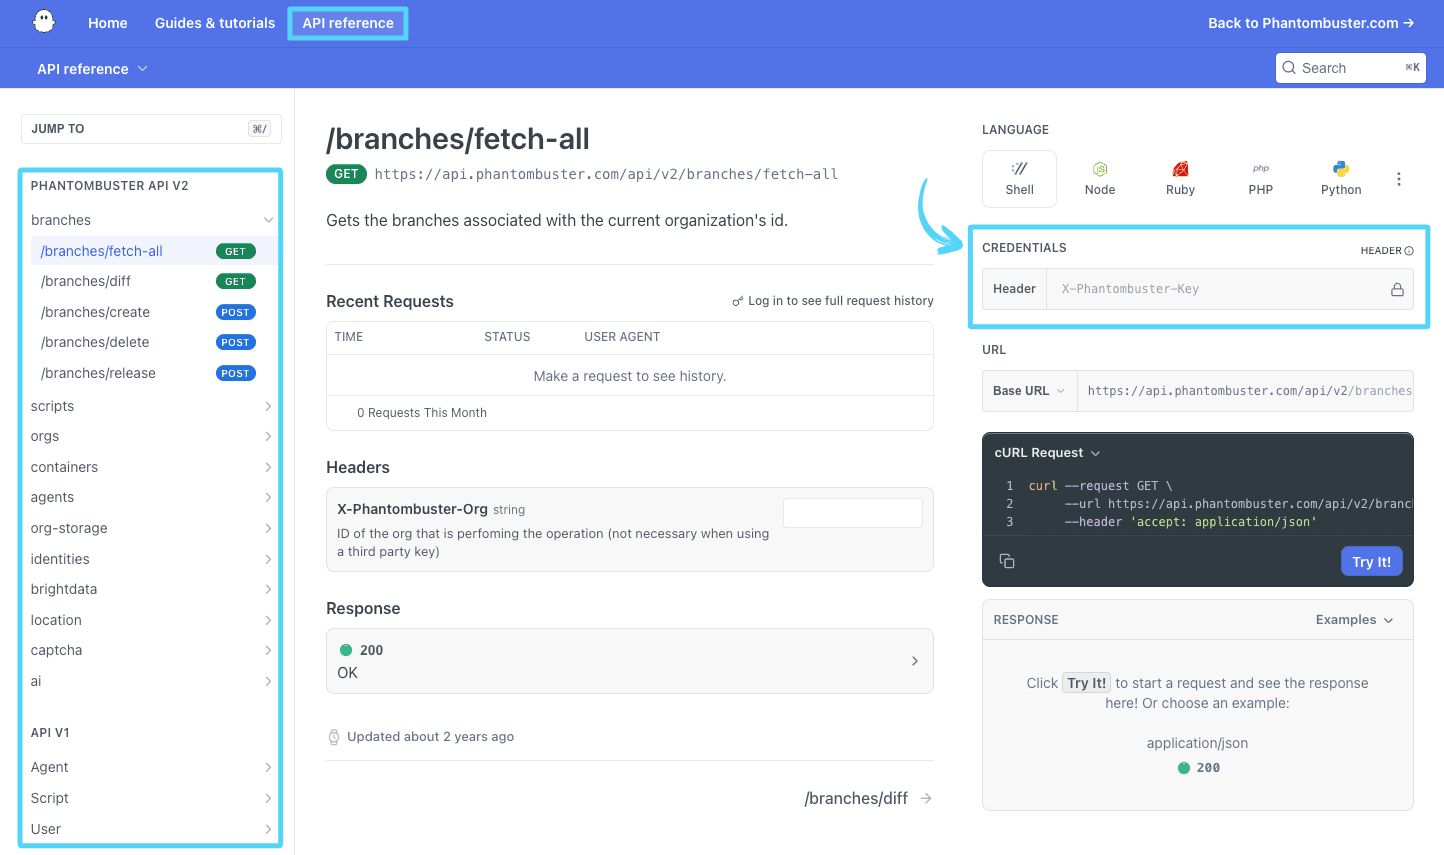Open /branches/release endpoint
1444x855 pixels.
148,373
